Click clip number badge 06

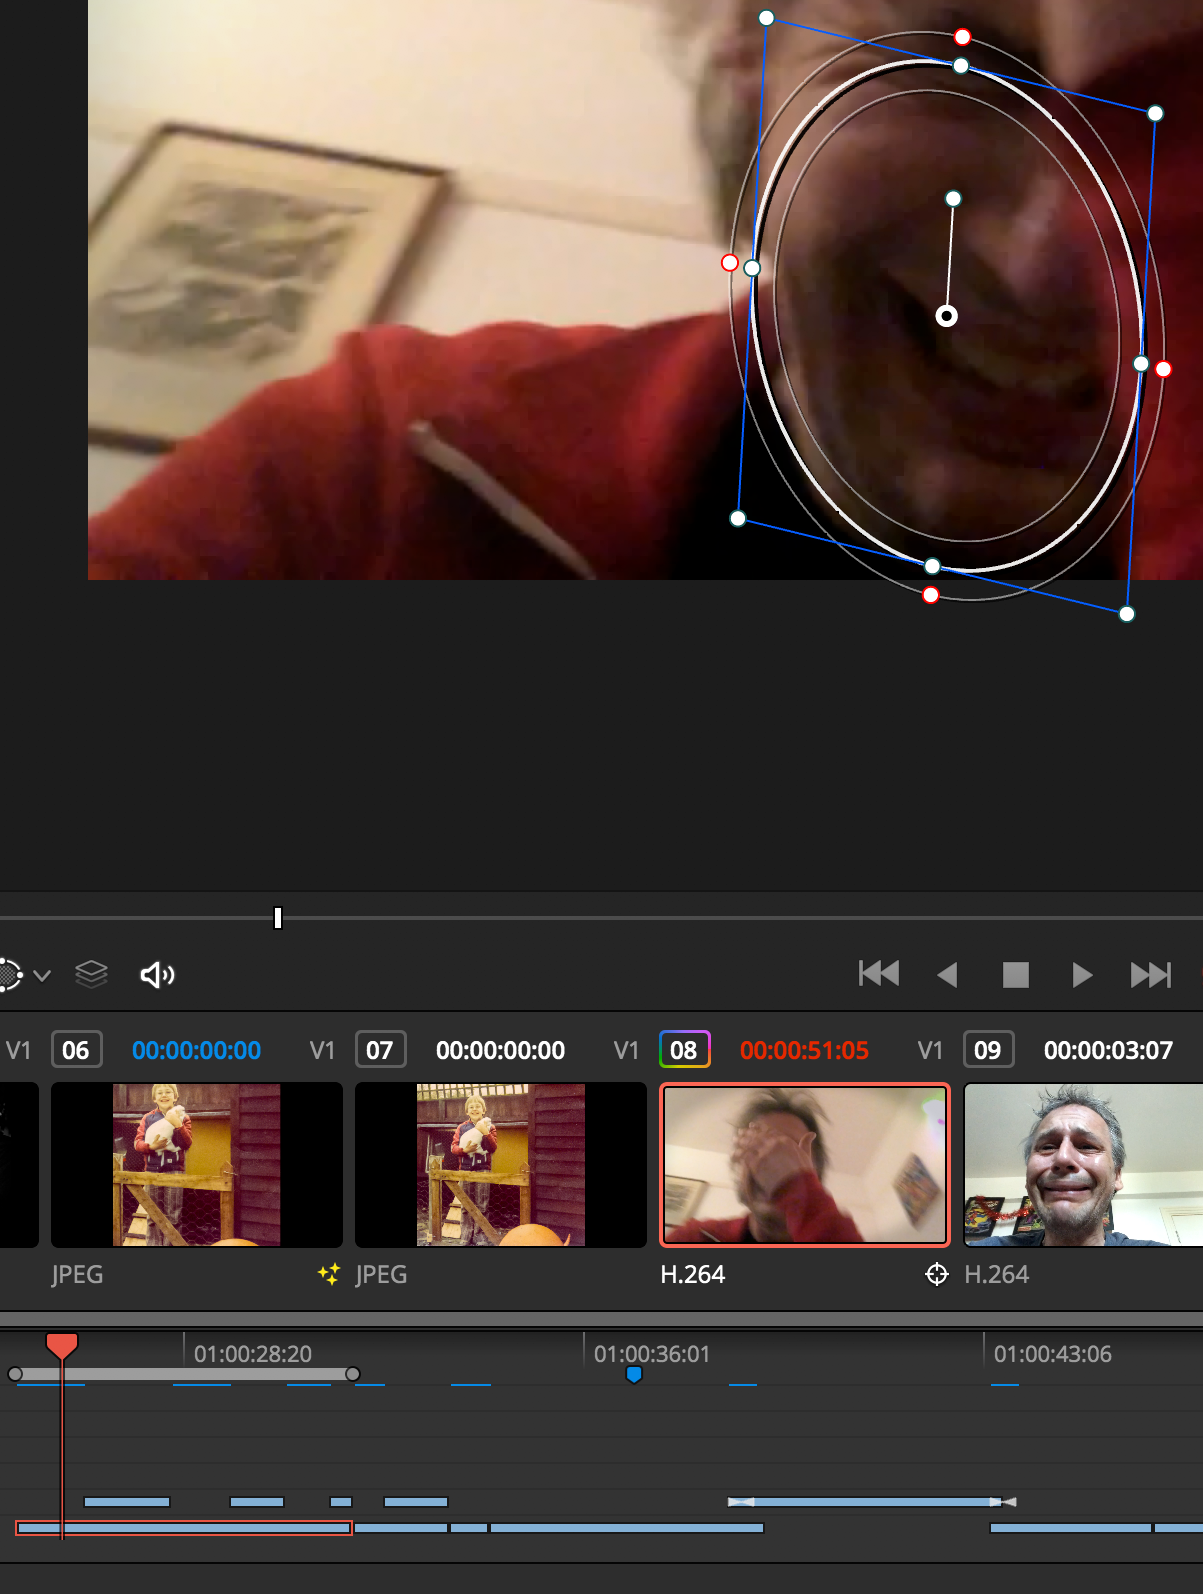coord(76,1050)
